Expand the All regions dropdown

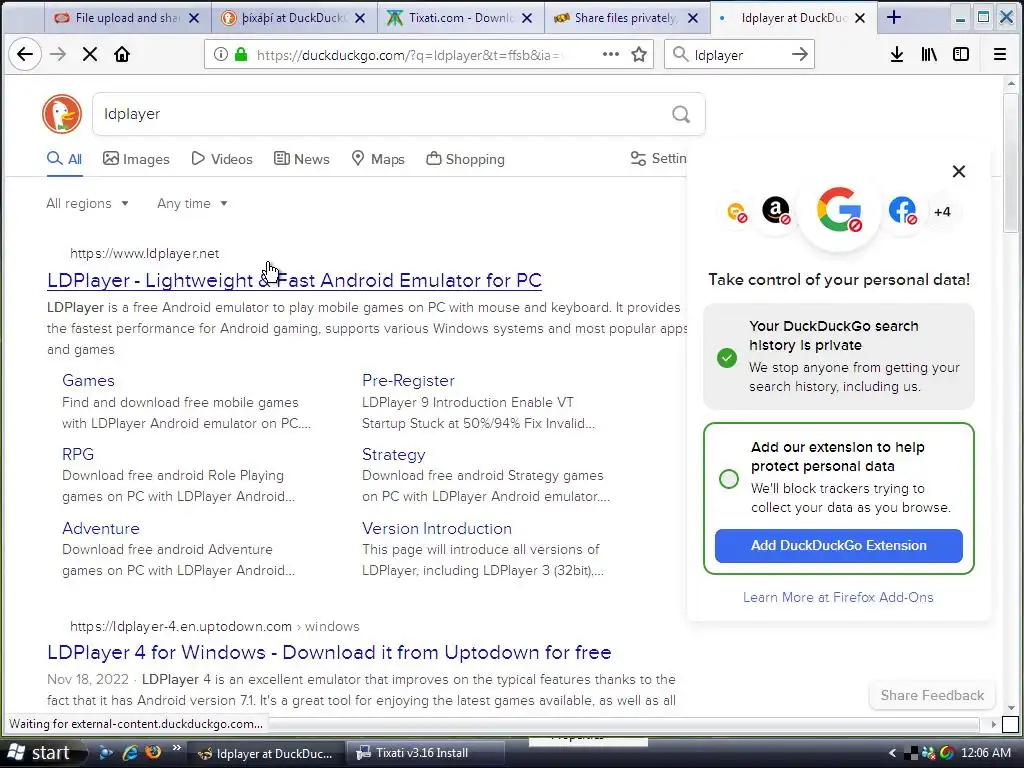pyautogui.click(x=88, y=204)
